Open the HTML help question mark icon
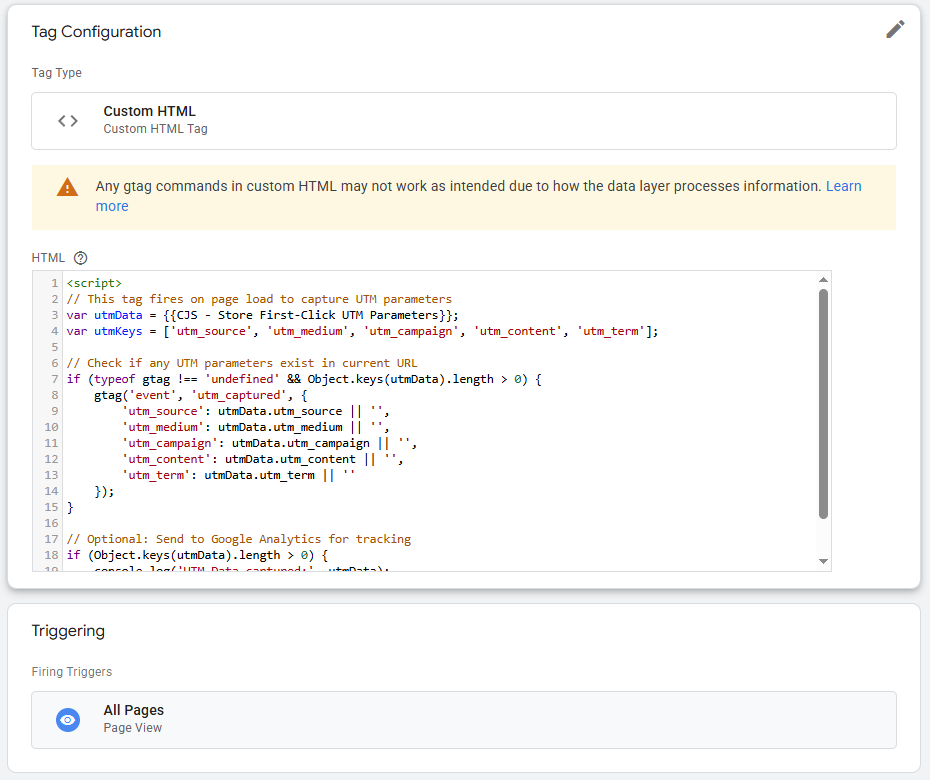Image resolution: width=930 pixels, height=780 pixels. 81,257
